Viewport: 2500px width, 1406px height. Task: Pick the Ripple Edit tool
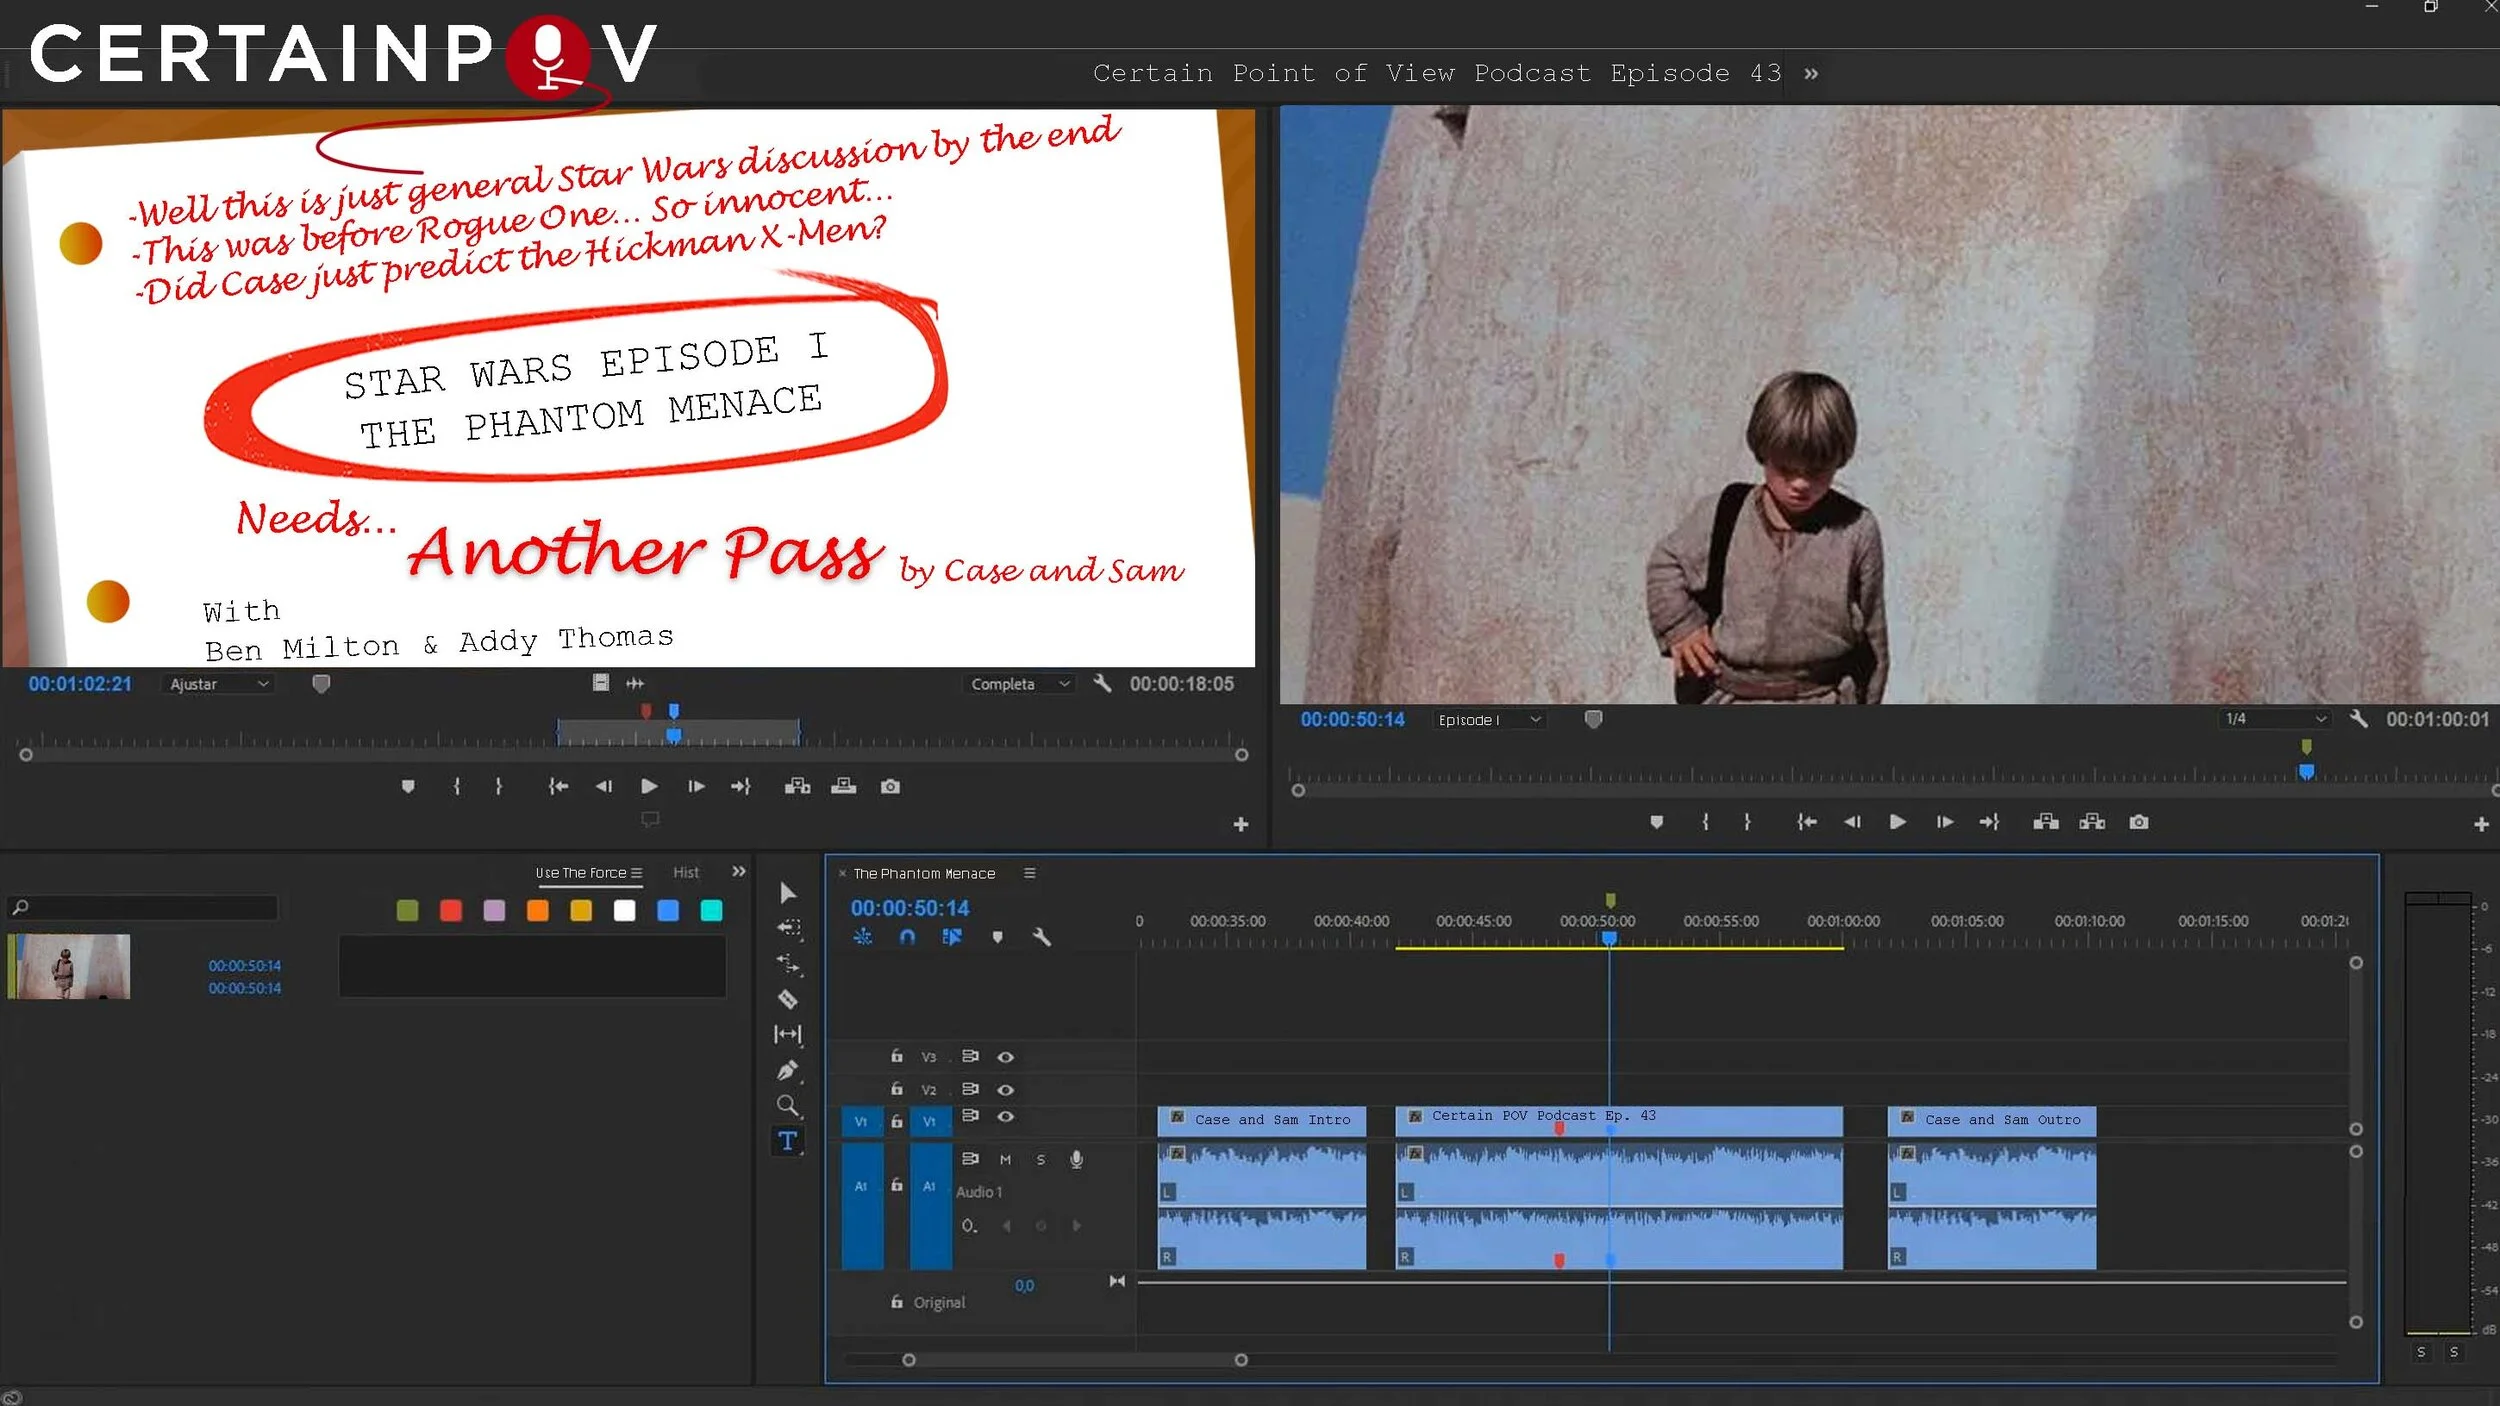click(x=789, y=964)
